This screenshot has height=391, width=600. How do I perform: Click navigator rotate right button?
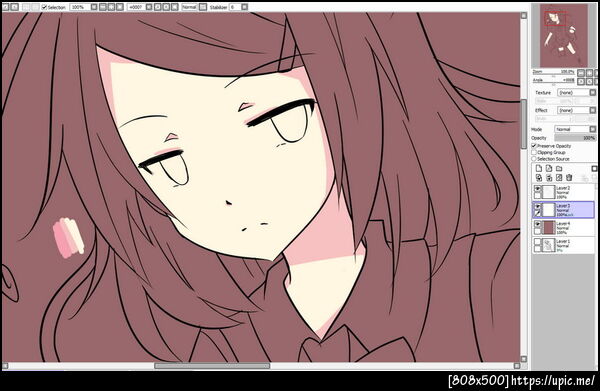[590, 81]
